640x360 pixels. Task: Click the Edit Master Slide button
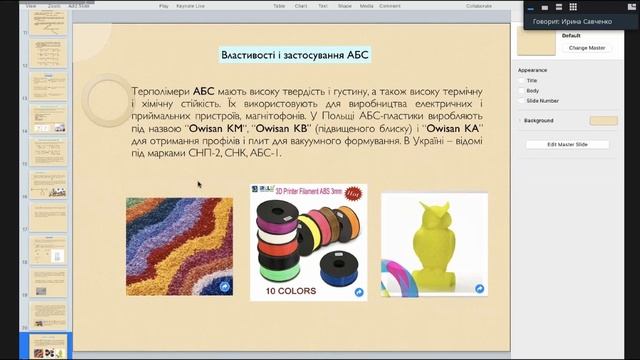(x=567, y=144)
